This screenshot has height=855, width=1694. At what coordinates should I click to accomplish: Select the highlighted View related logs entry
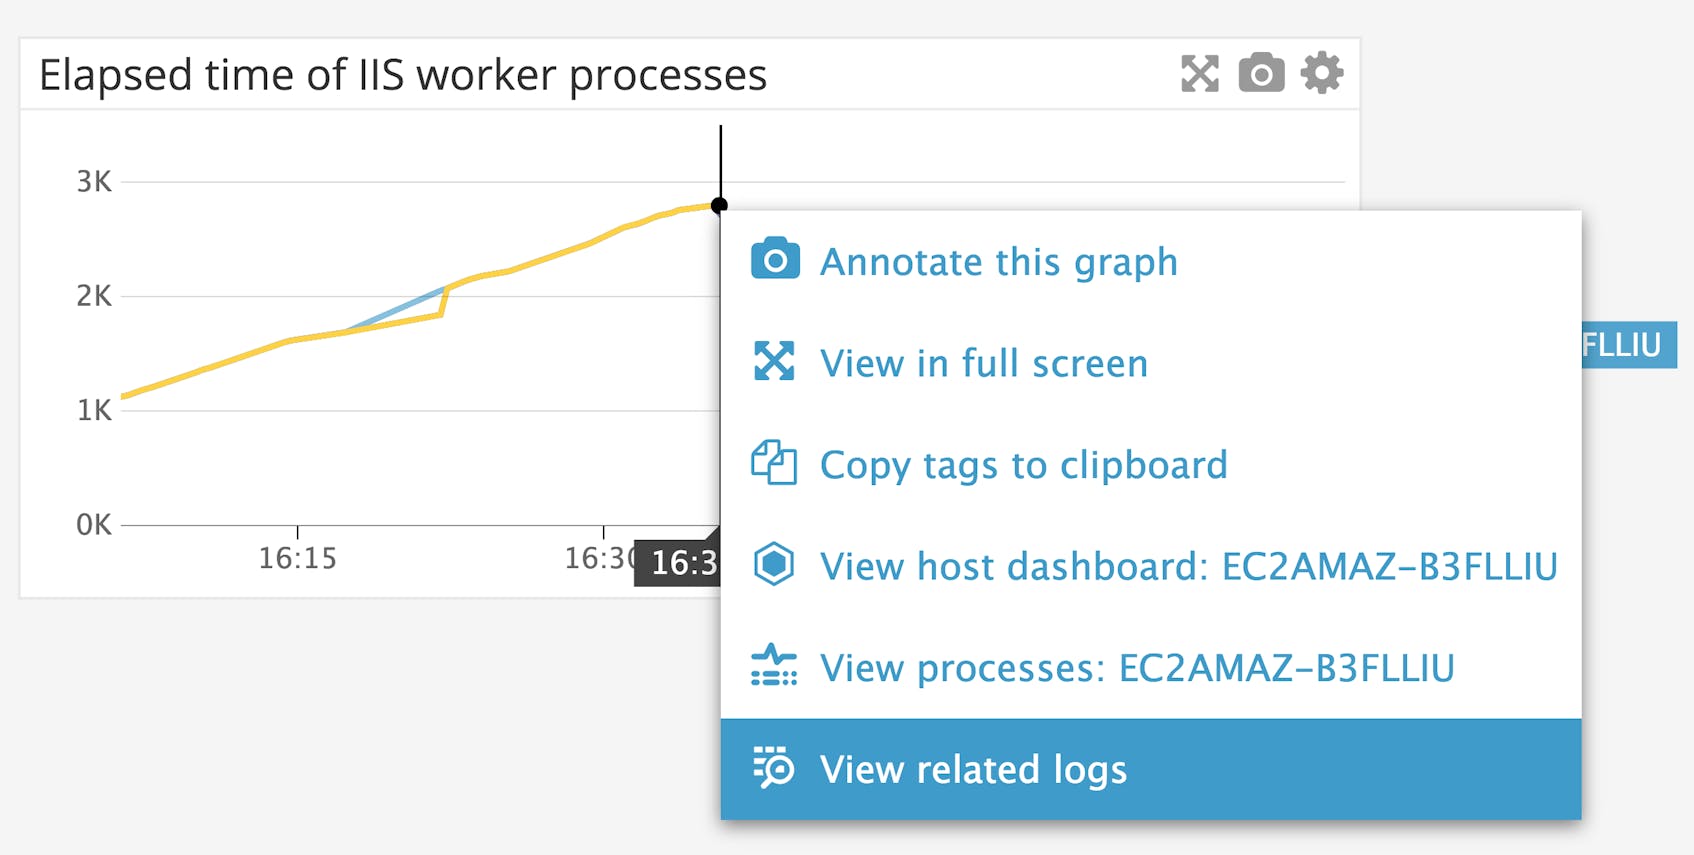973,770
